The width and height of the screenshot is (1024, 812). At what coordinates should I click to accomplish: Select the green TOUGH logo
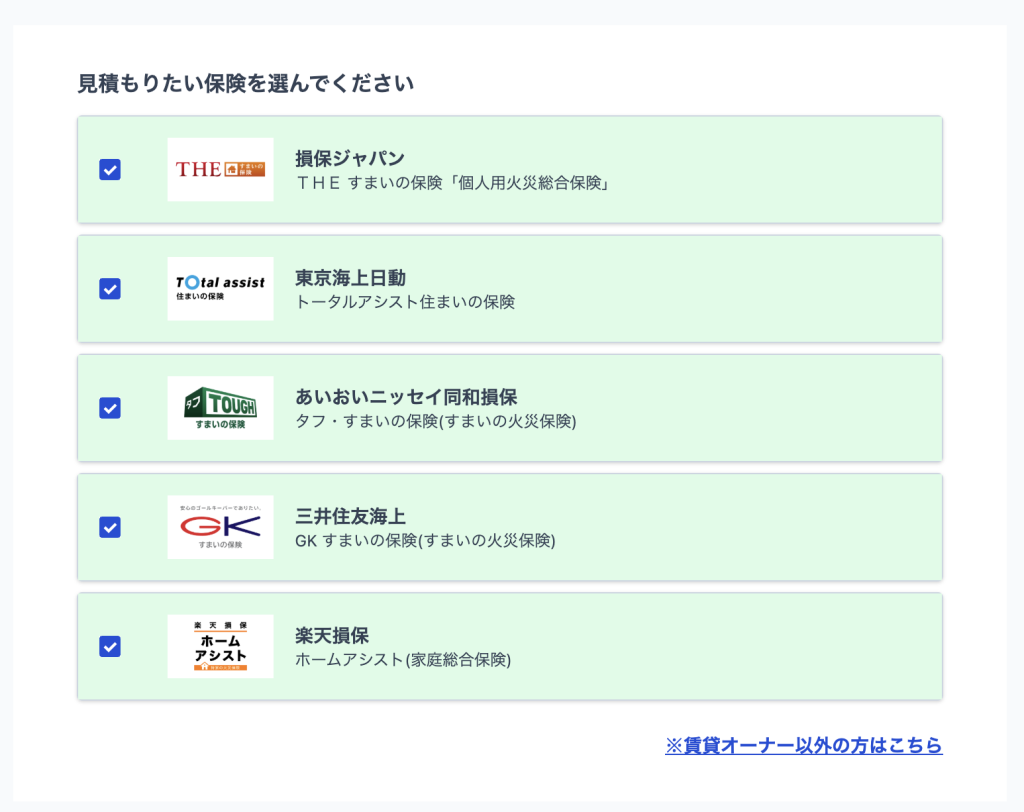pyautogui.click(x=220, y=408)
